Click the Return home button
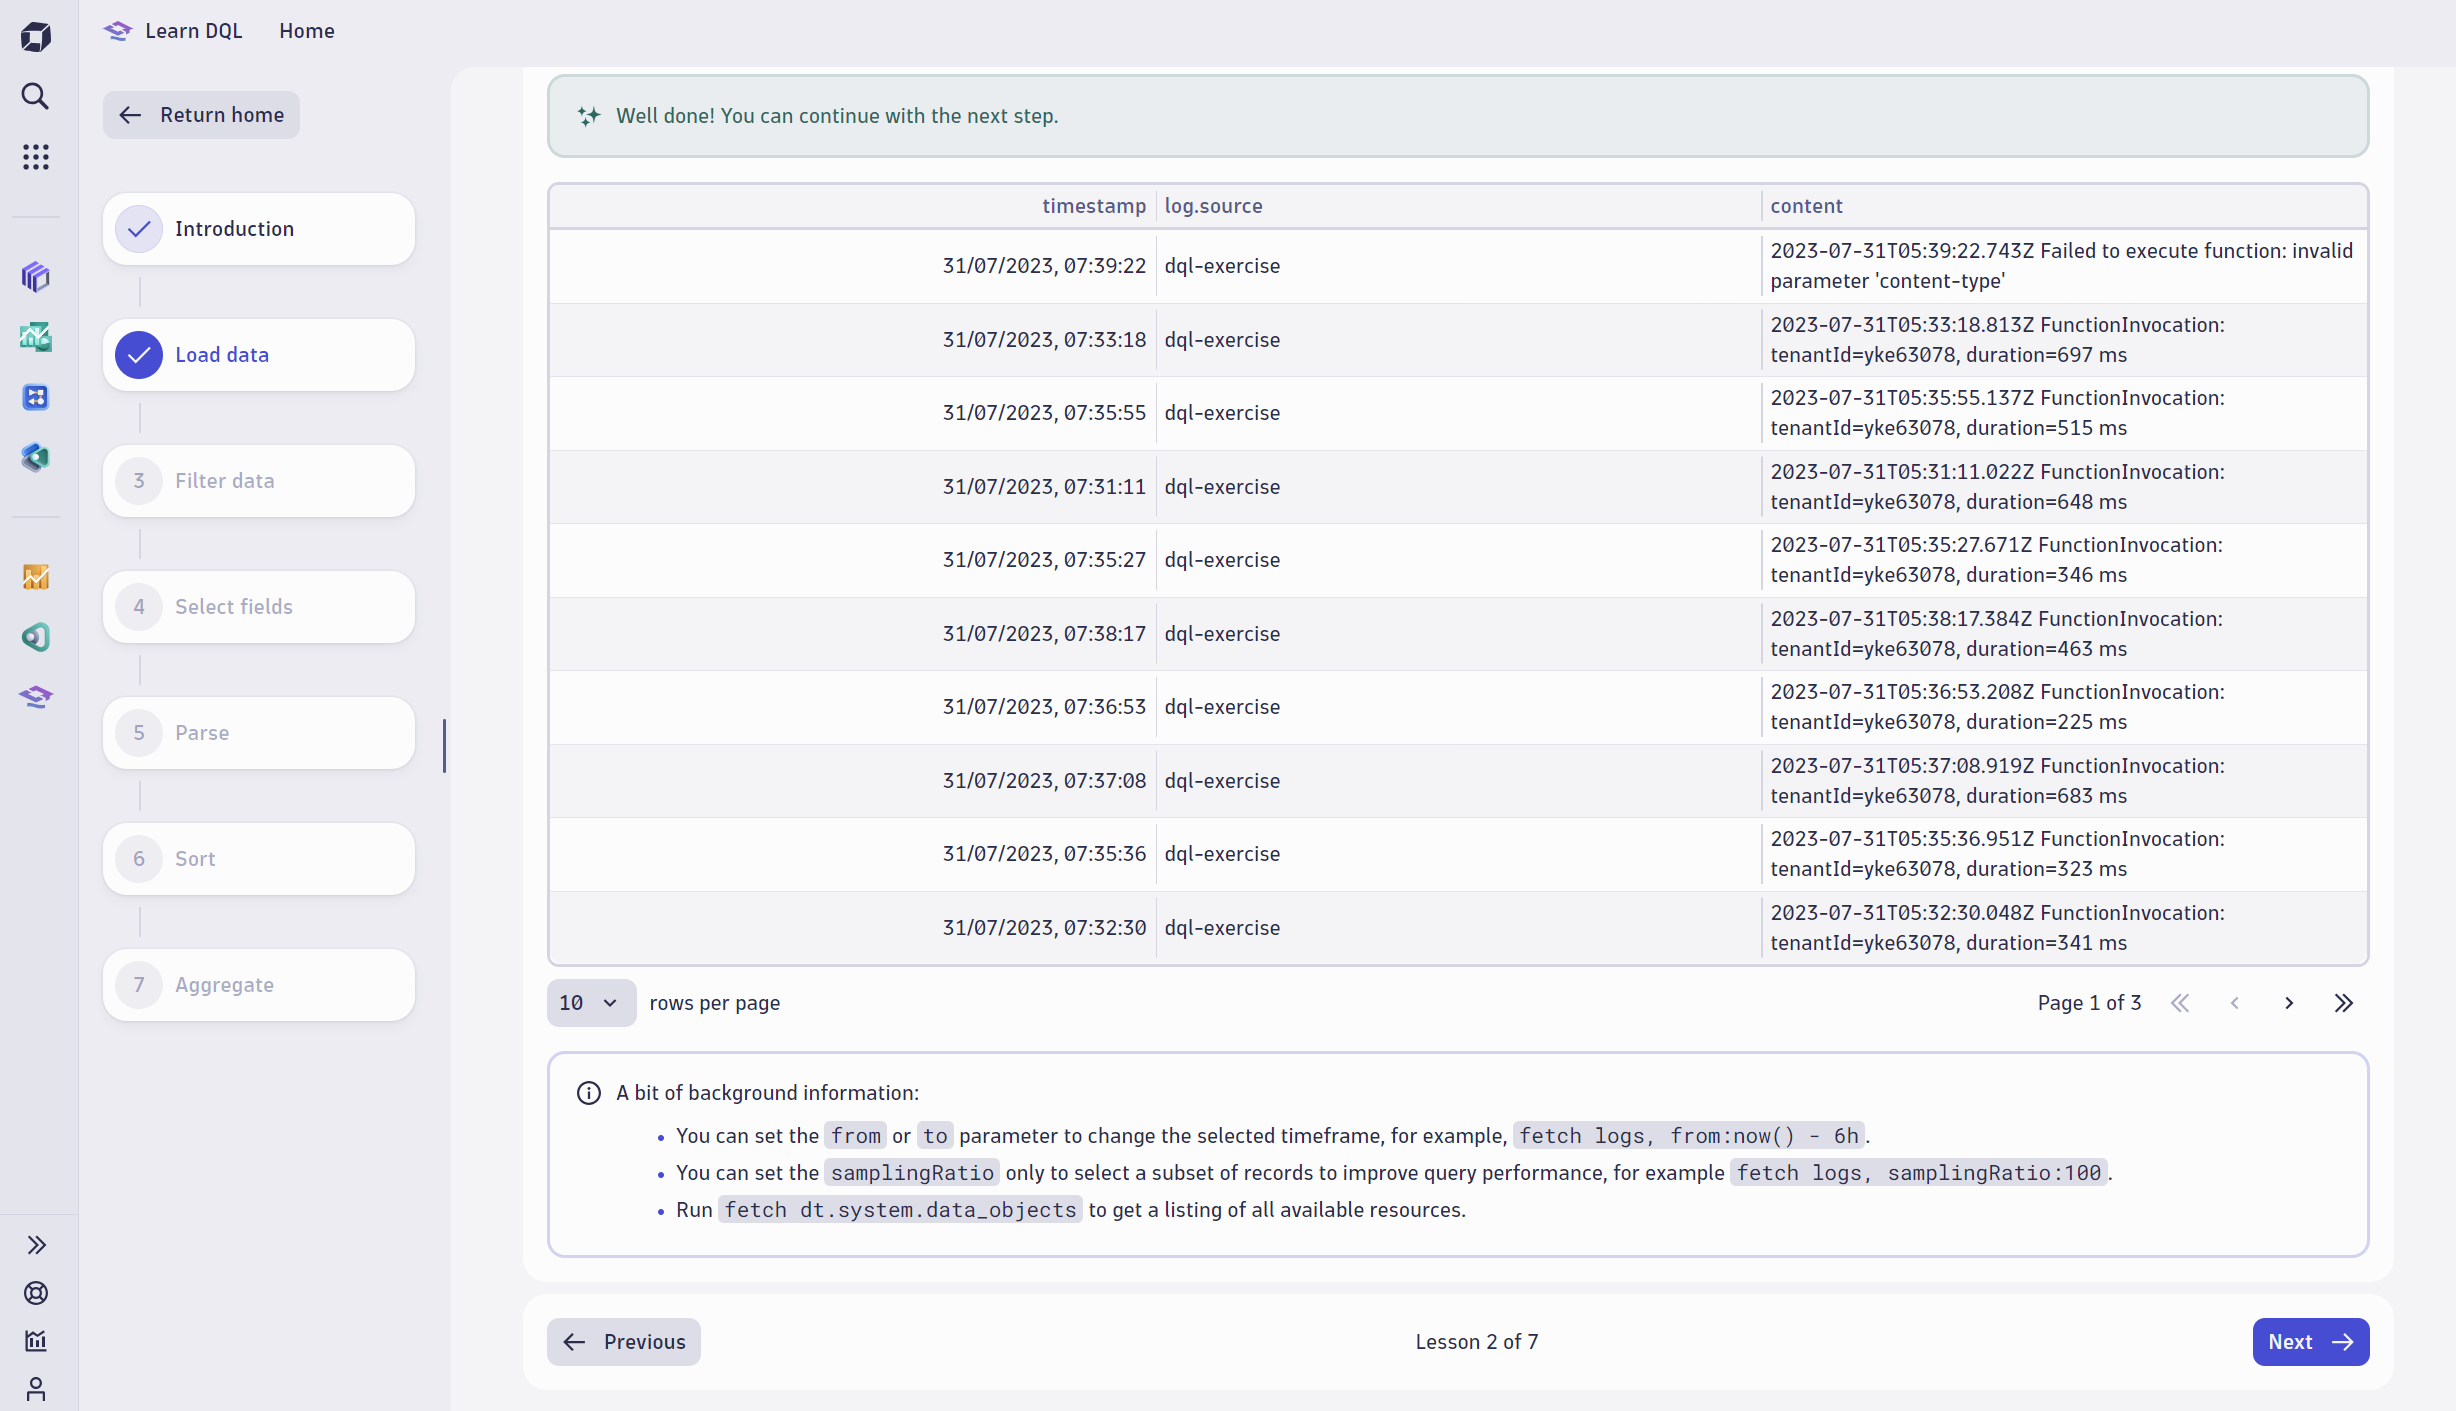Viewport: 2456px width, 1411px height. [201, 115]
